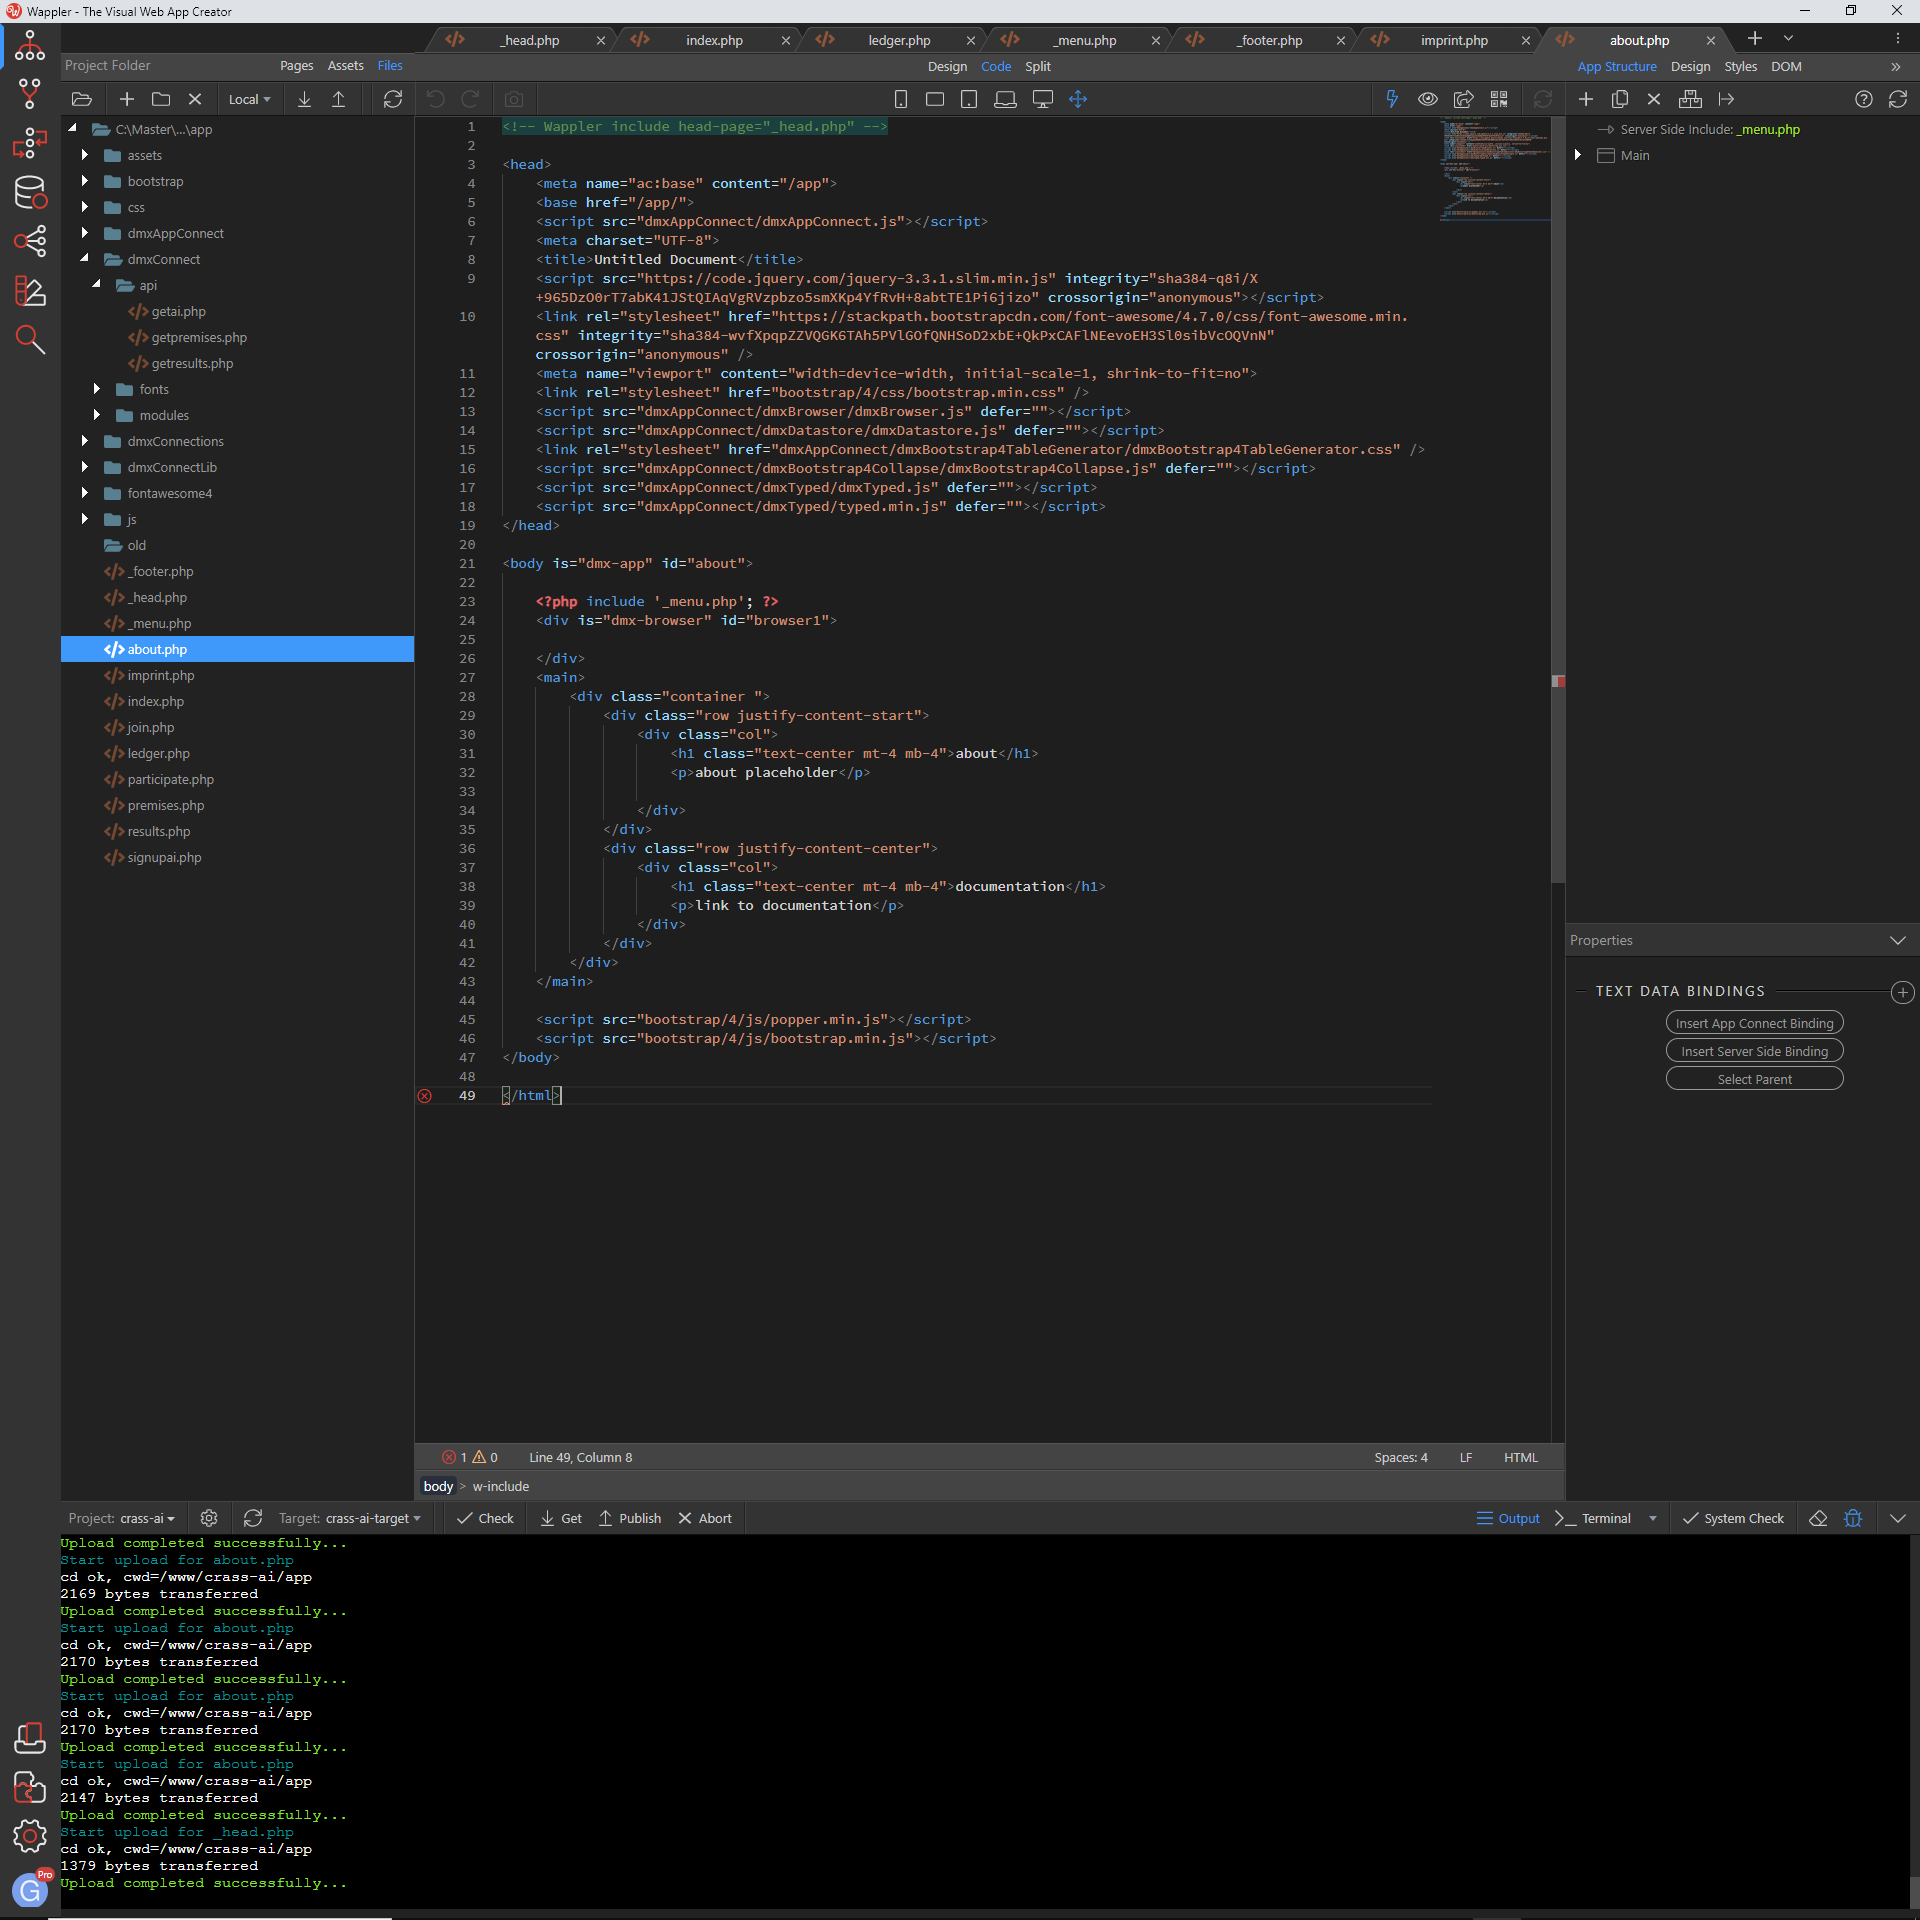Open getpremises.php in the api folder
The height and width of the screenshot is (1920, 1920).
[198, 337]
